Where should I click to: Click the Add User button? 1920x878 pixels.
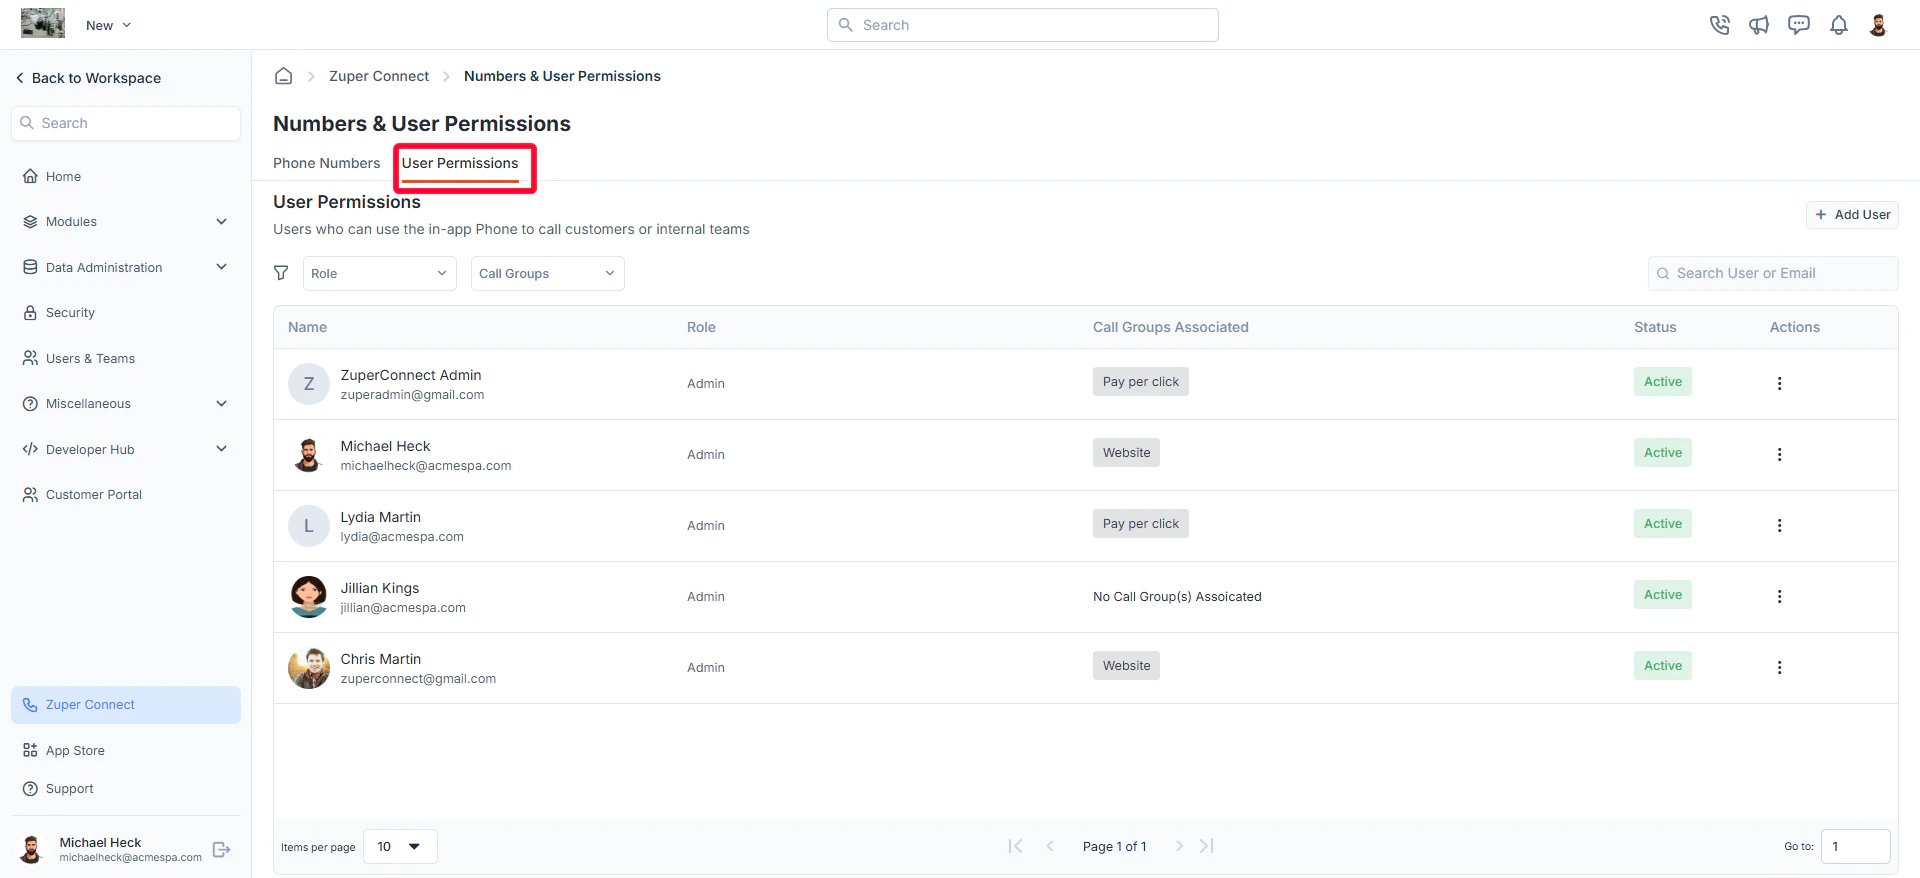click(x=1852, y=215)
